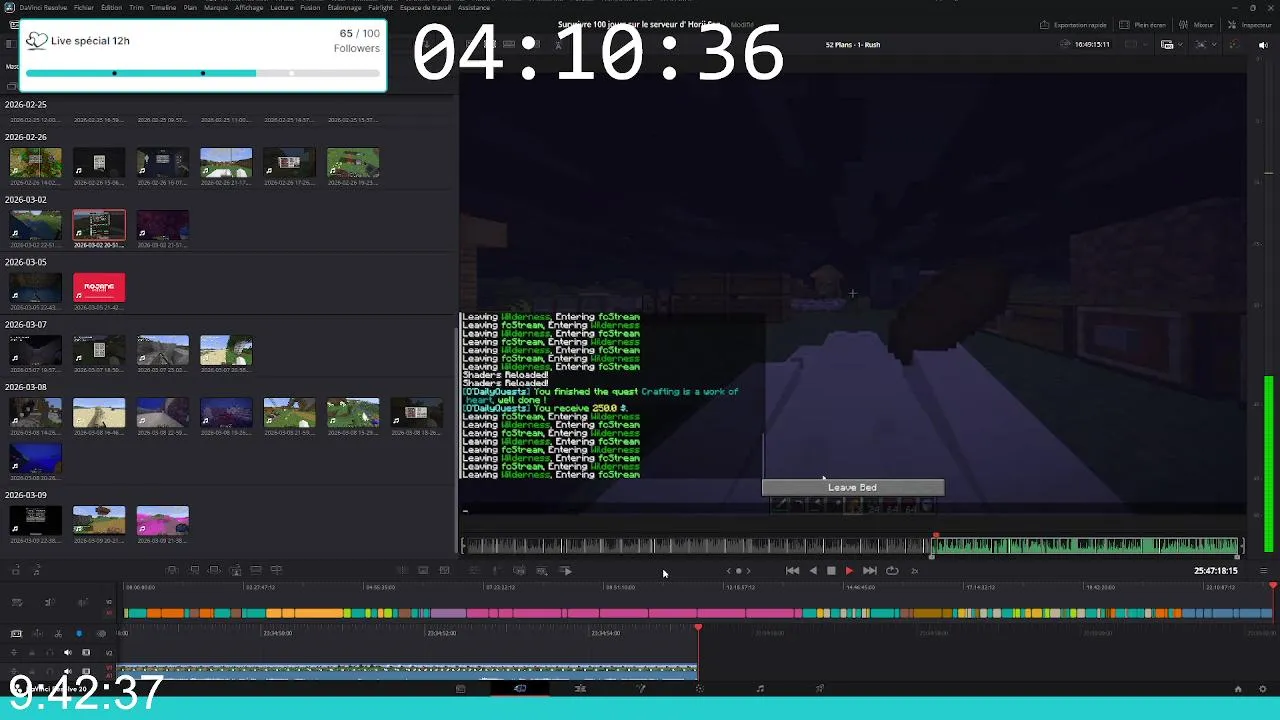Image resolution: width=1280 pixels, height=720 pixels.
Task: Click the Close Up edit icon
Action: (235, 570)
